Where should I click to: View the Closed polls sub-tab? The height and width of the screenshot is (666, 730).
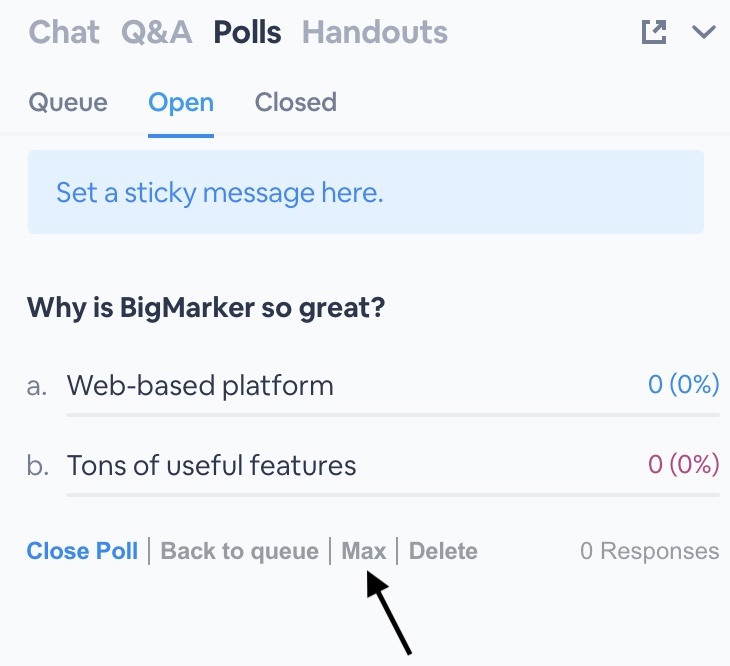tap(295, 102)
